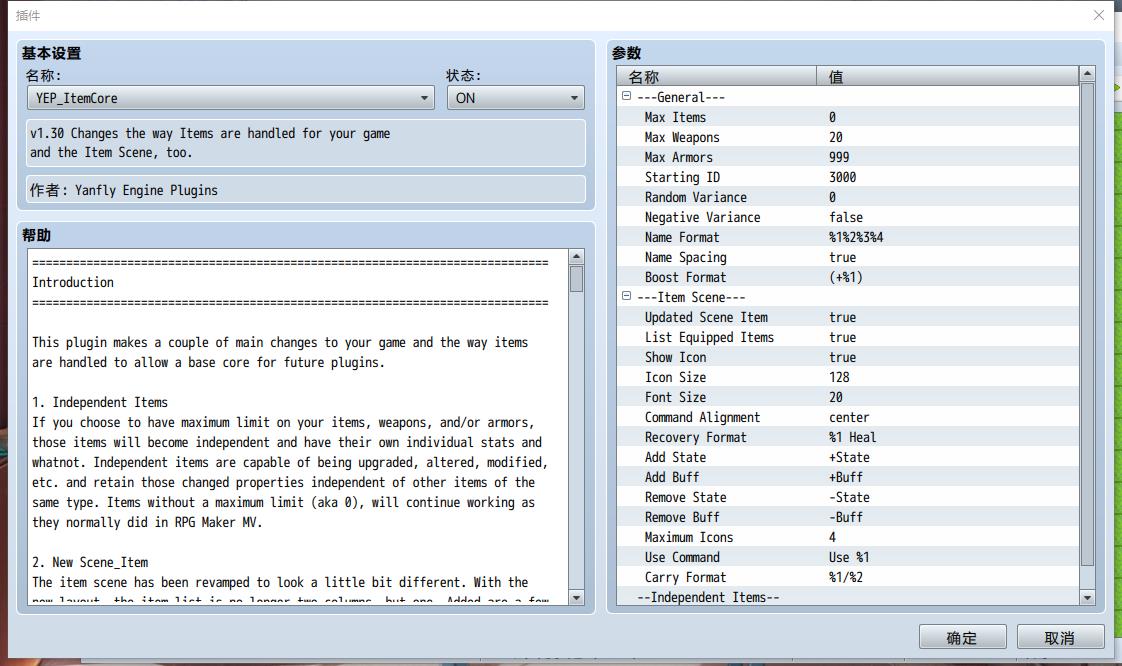The width and height of the screenshot is (1122, 666).
Task: Open the plugin name dropdown YEP_ItemCore
Action: (x=230, y=98)
